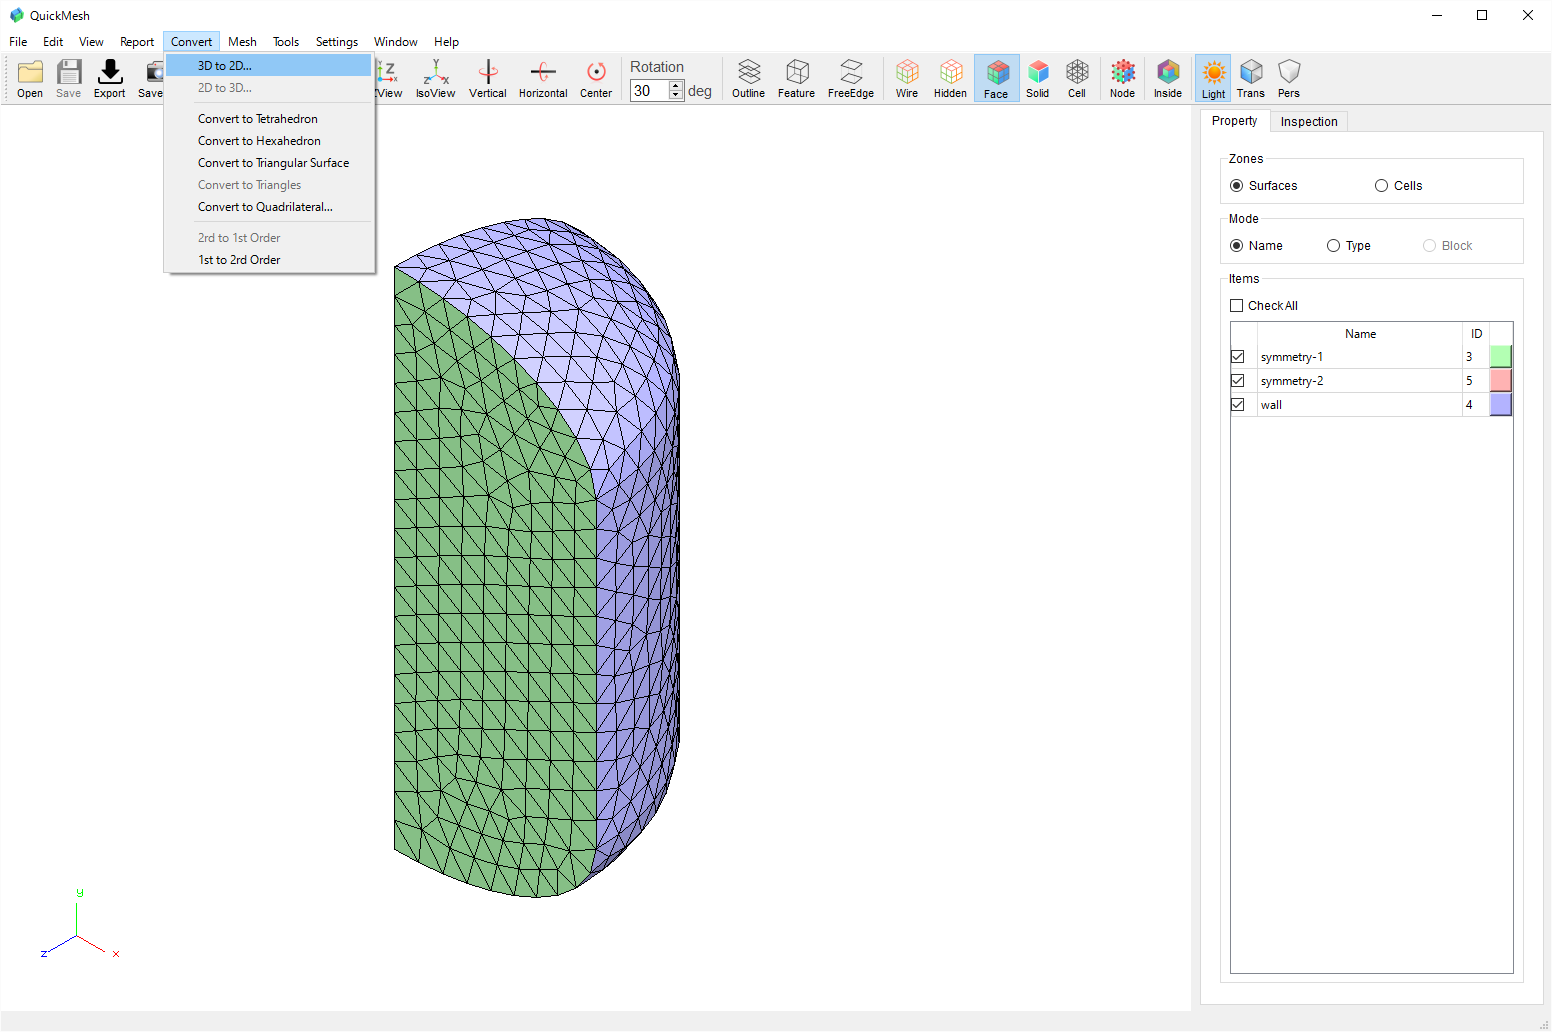Viewport: 1552px width, 1032px height.
Task: Open the Window menu
Action: click(396, 42)
